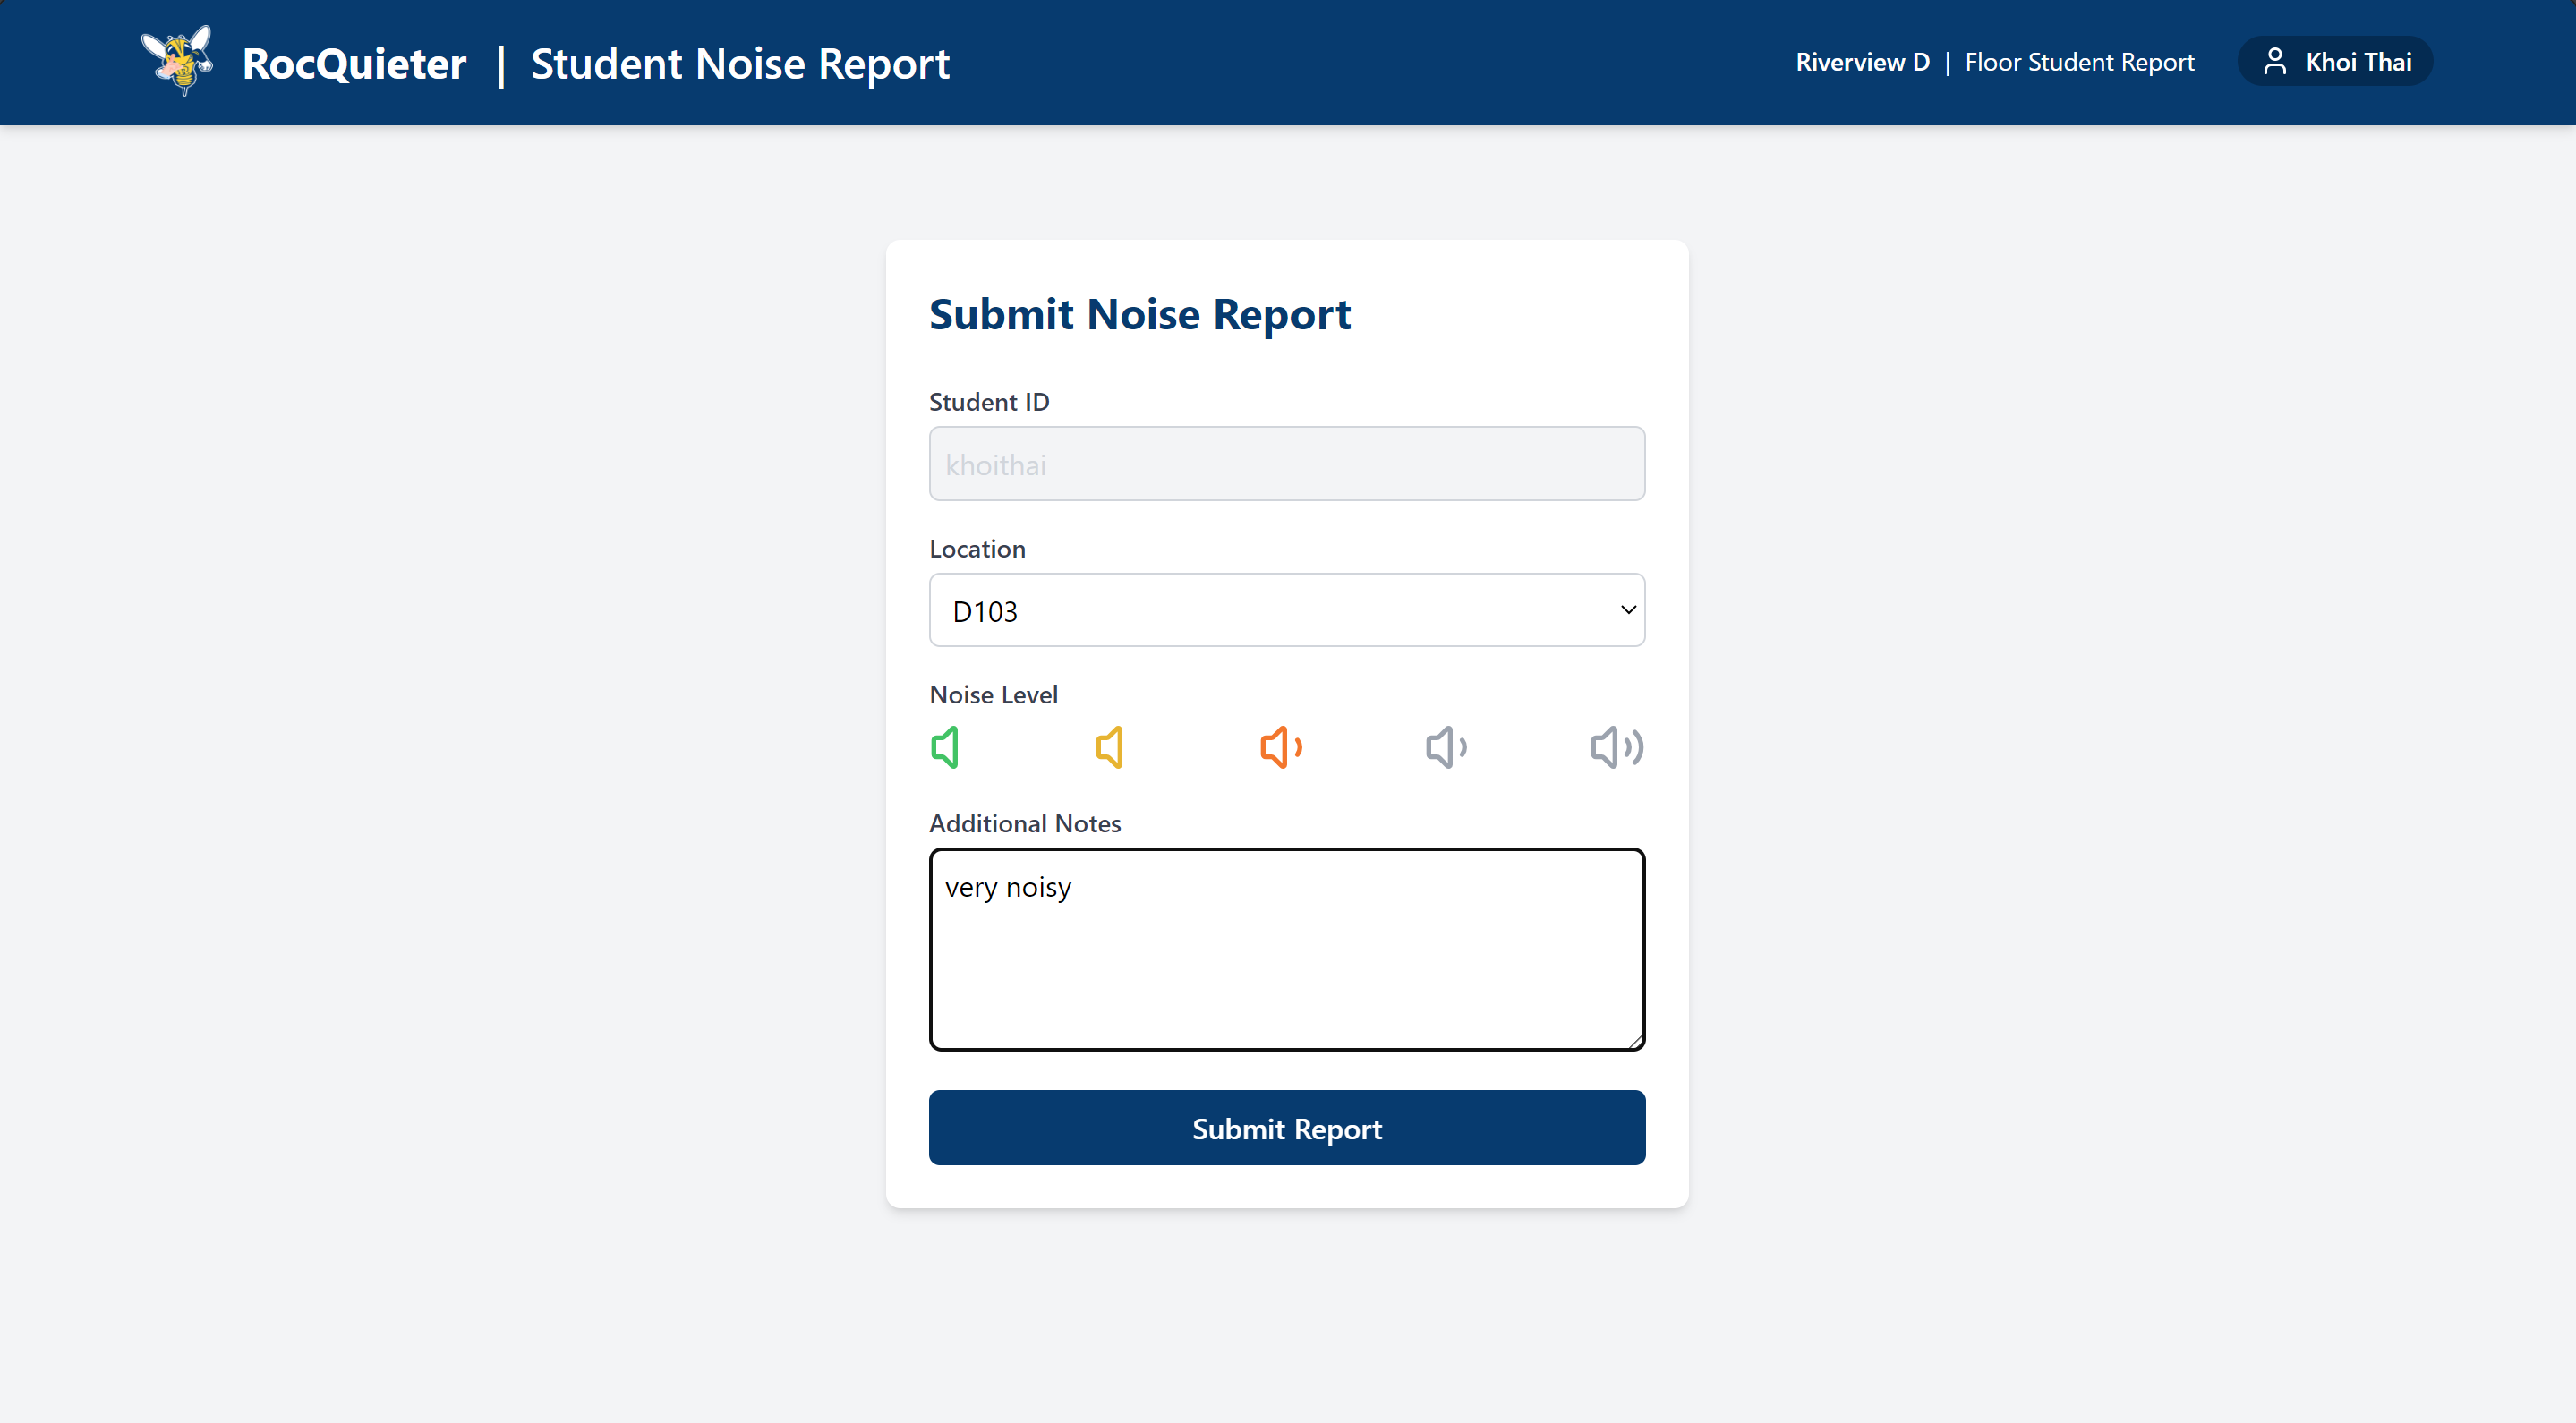Click the RocQuieter brand title text

click(354, 64)
